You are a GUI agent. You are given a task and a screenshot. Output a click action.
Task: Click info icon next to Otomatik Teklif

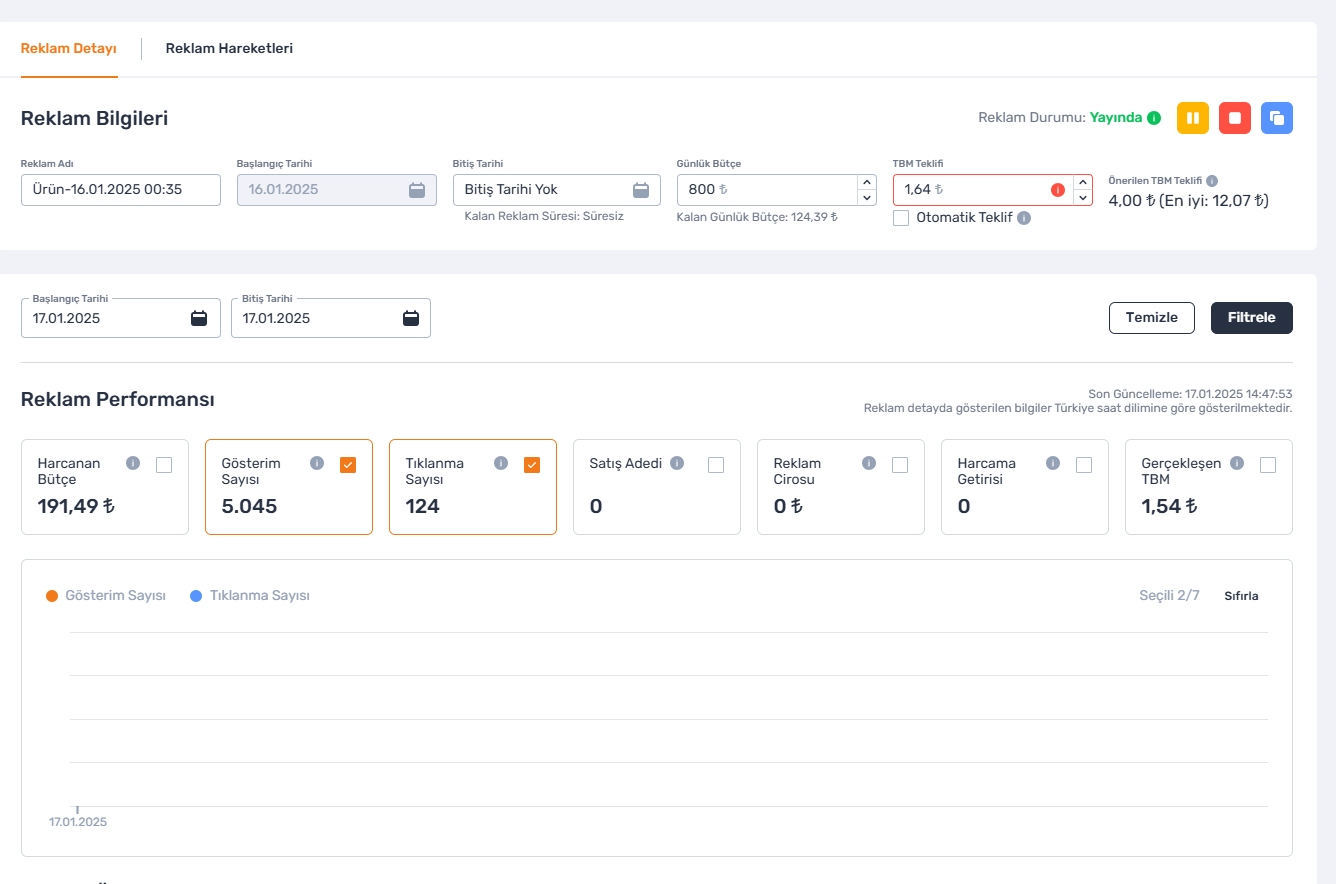tap(1024, 218)
